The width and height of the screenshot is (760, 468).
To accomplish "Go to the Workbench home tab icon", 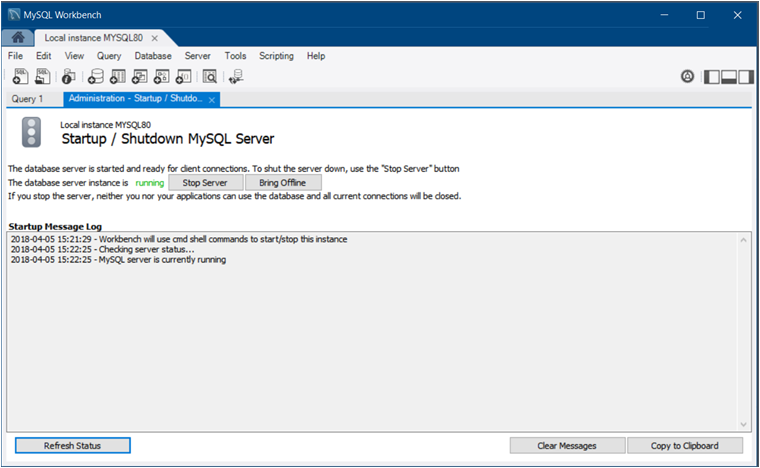I will click(18, 37).
